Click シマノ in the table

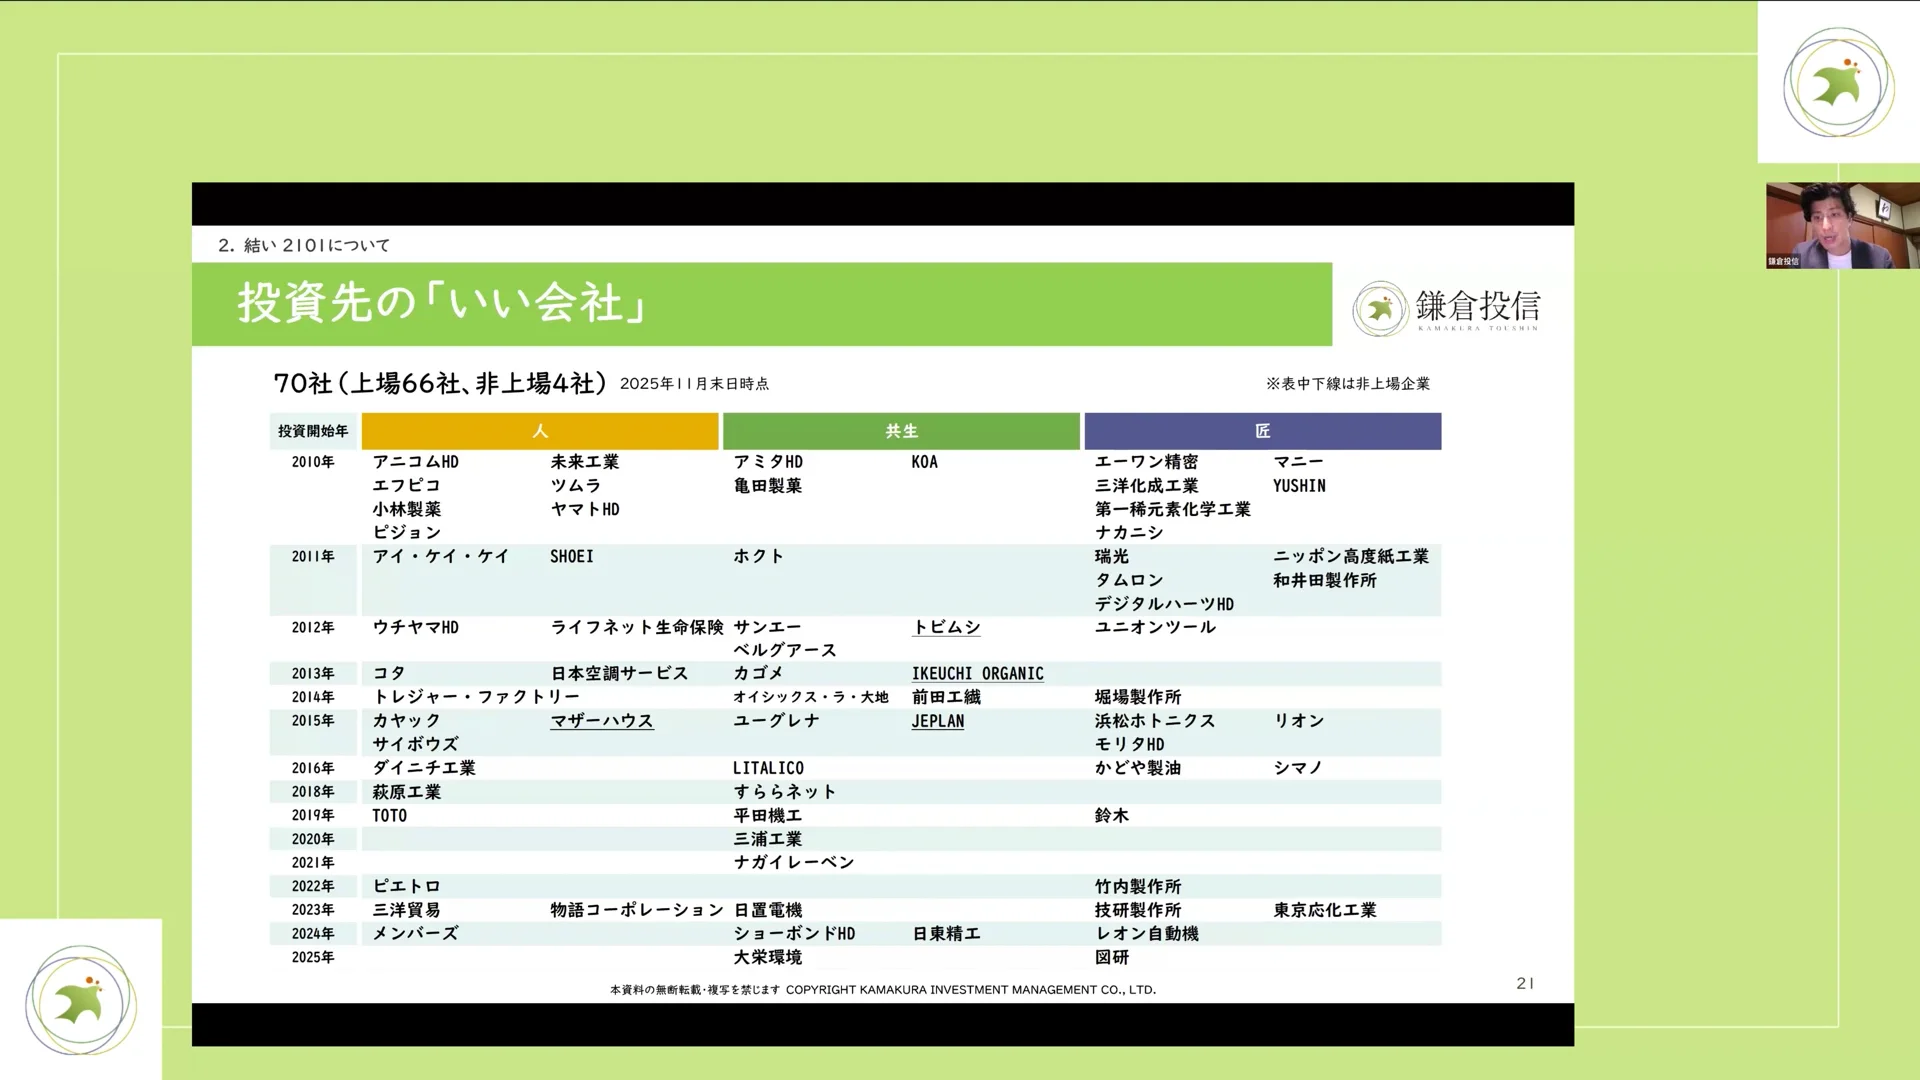[x=1298, y=768]
